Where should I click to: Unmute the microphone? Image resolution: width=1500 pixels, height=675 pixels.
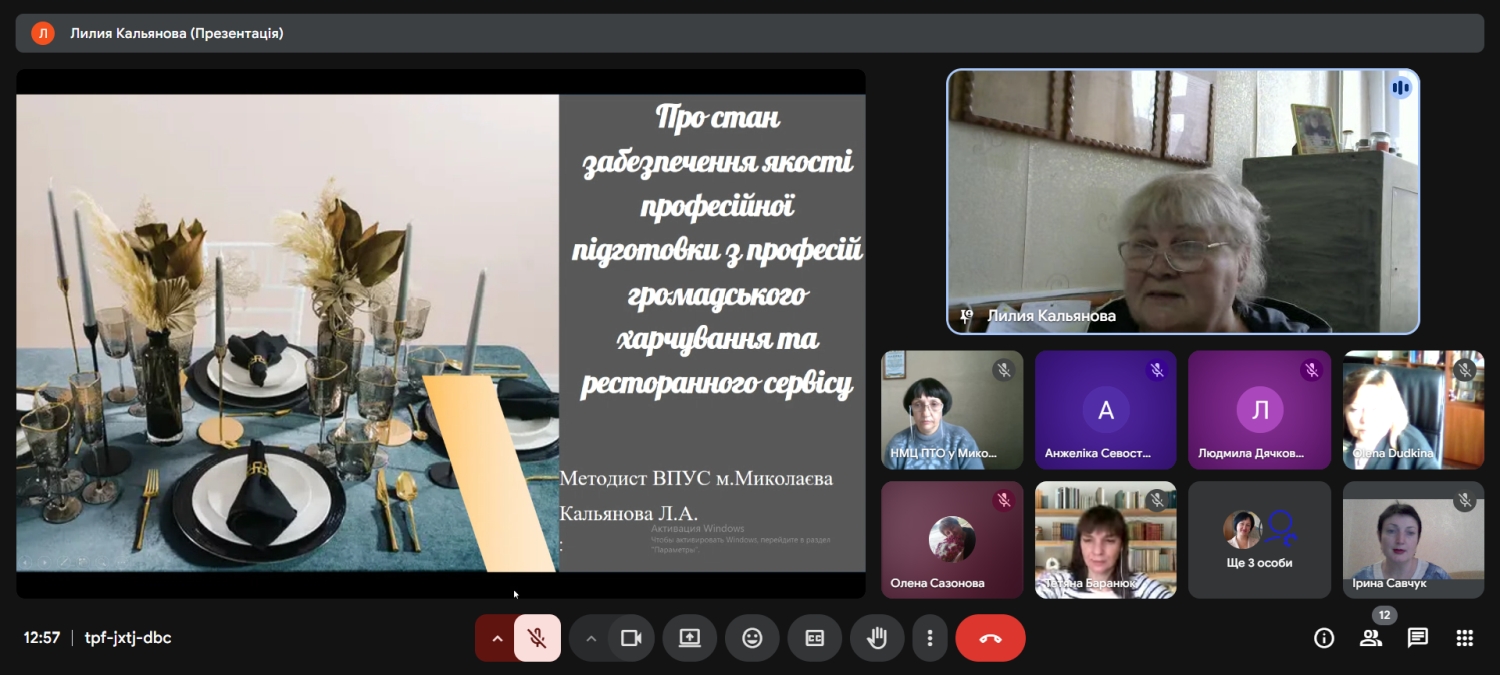pyautogui.click(x=537, y=638)
